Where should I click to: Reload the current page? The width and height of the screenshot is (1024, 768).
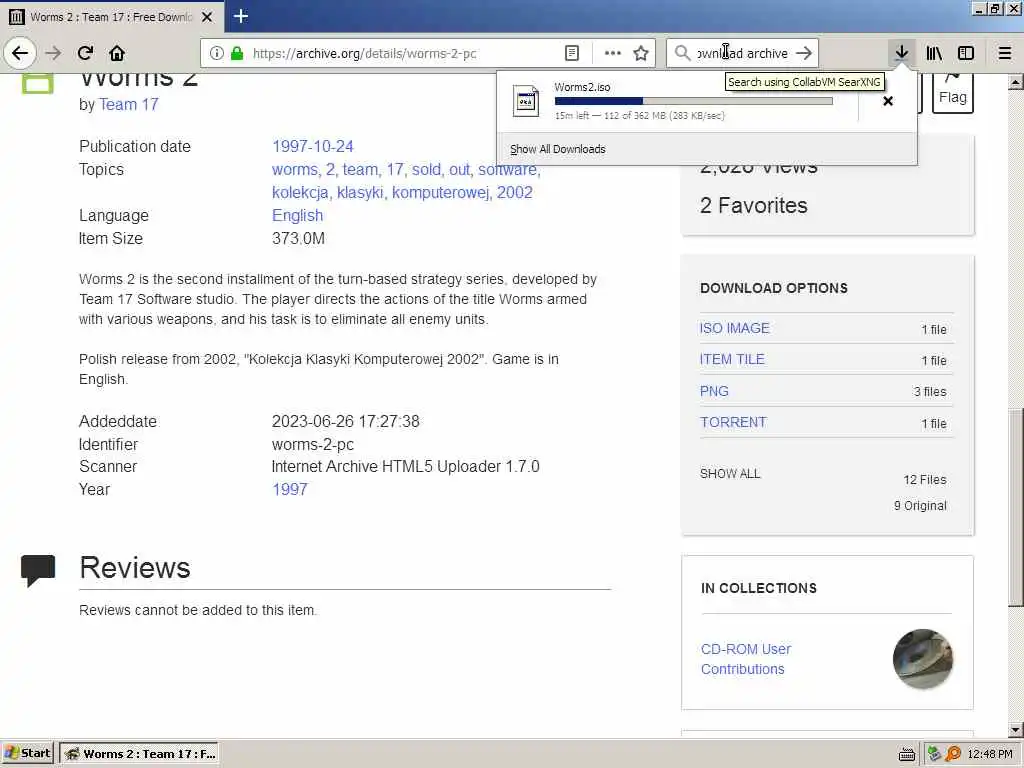85,53
